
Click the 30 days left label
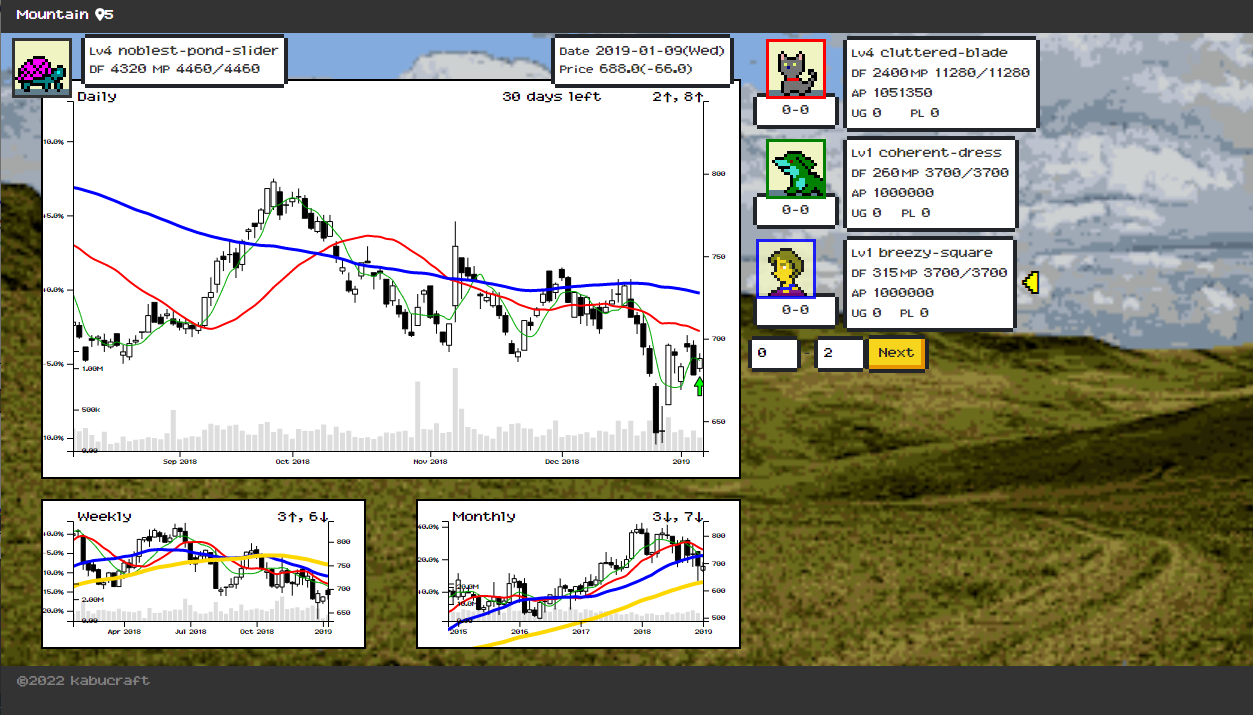[551, 97]
